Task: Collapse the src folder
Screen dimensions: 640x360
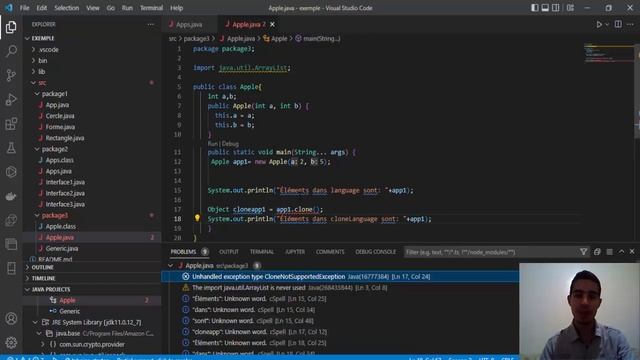Action: (34, 82)
